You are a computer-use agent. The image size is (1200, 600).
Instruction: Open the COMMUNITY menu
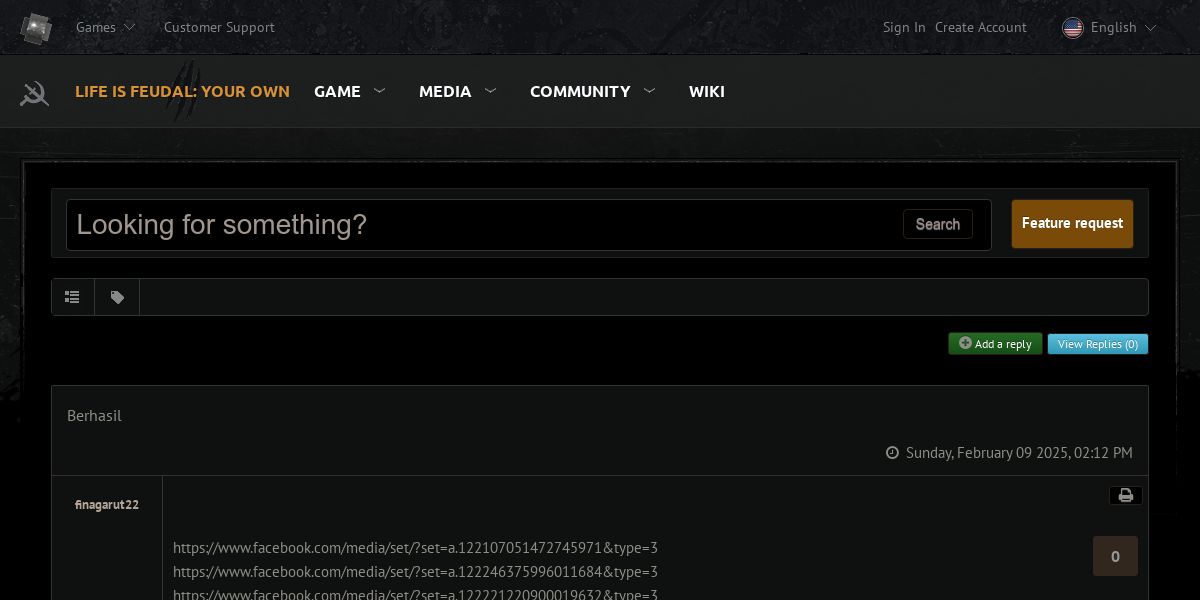580,91
